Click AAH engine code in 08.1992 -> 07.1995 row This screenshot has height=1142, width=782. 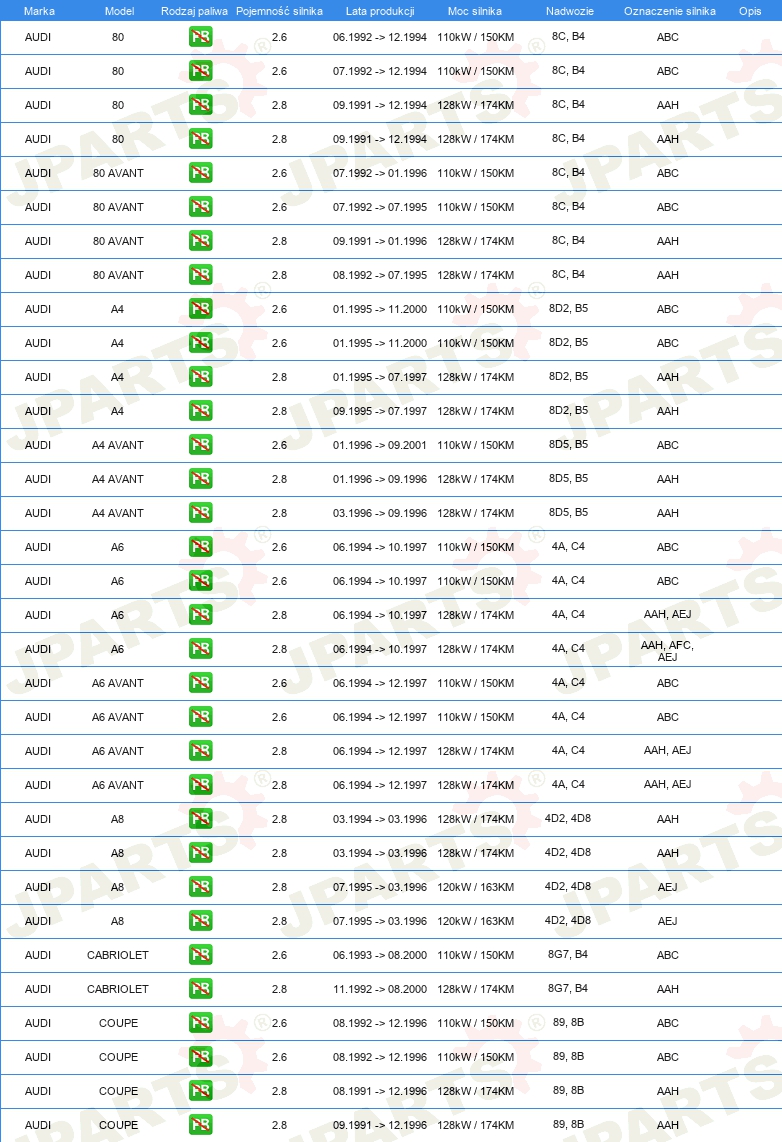[668, 275]
